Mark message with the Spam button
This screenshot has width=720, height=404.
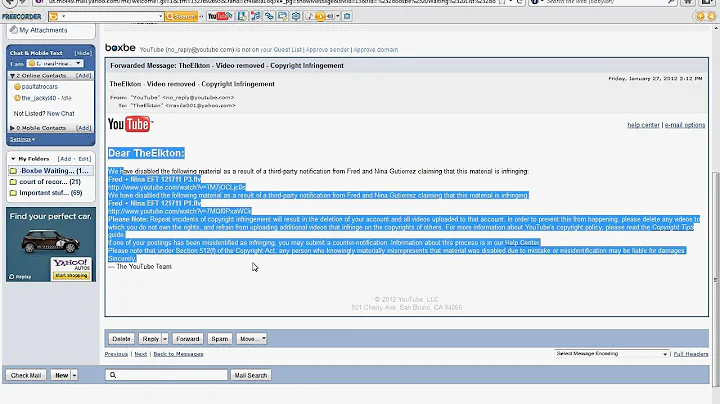[219, 339]
